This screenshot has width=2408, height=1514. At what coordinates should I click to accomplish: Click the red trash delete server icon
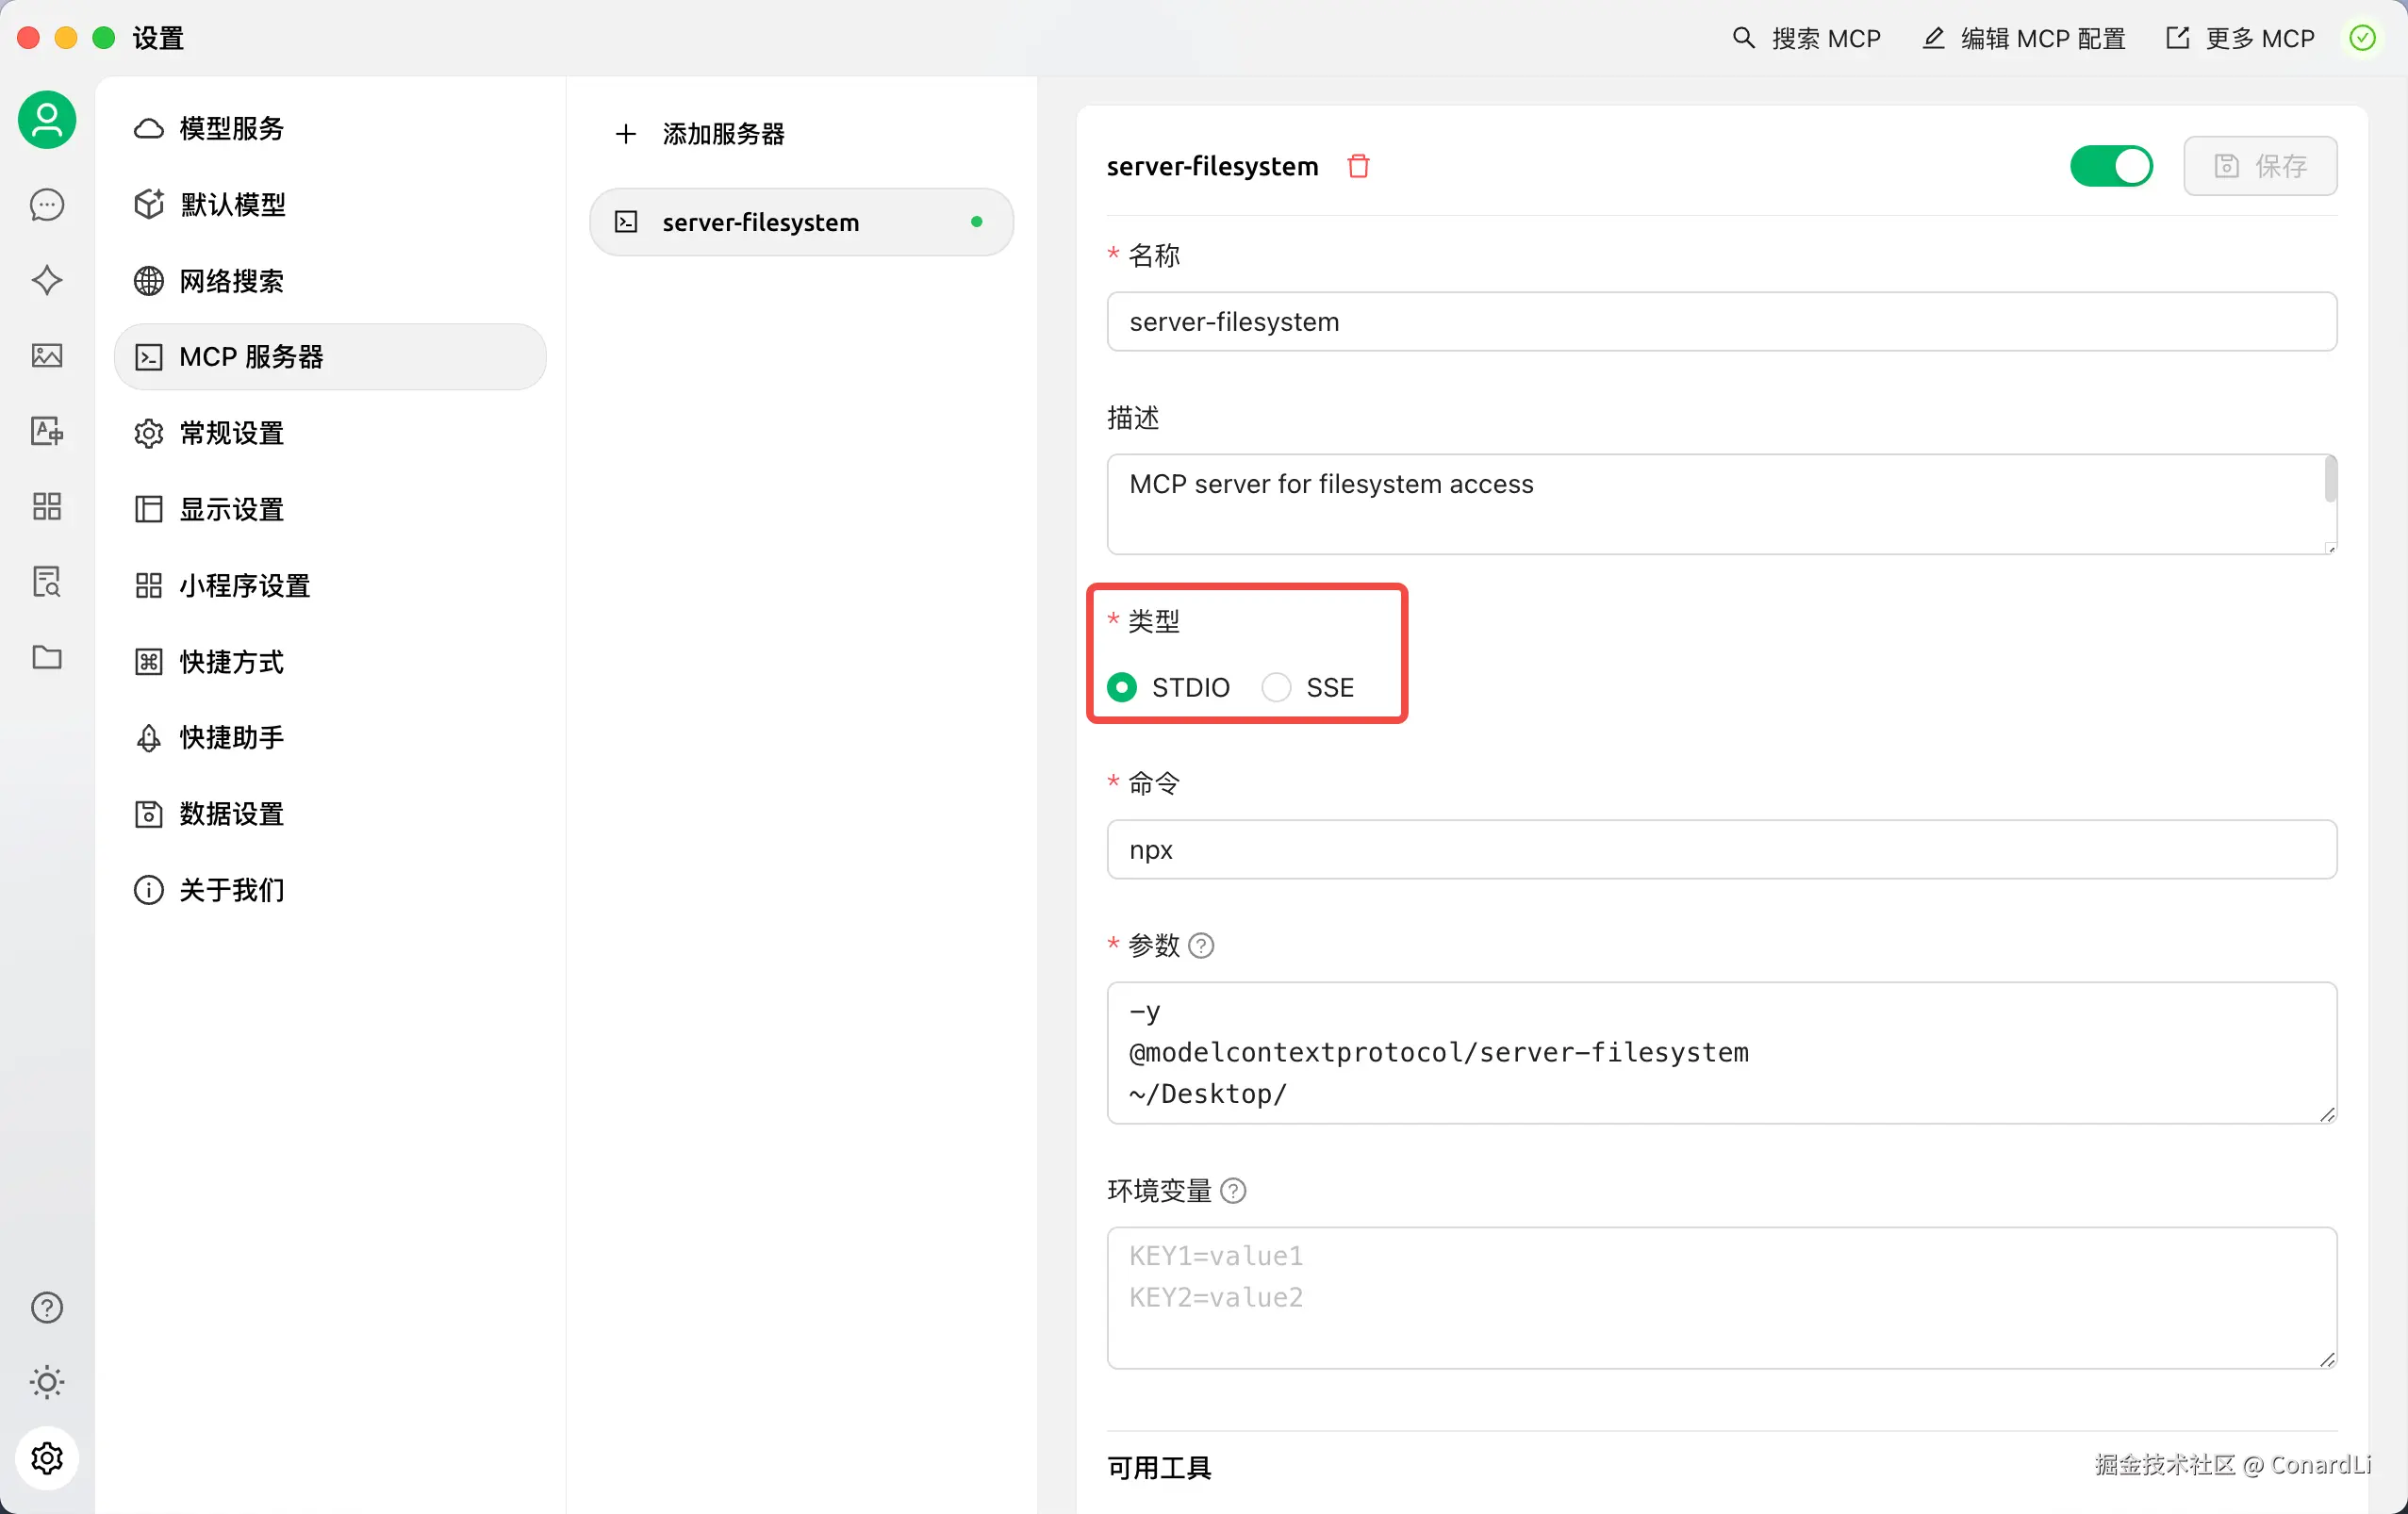click(1357, 166)
